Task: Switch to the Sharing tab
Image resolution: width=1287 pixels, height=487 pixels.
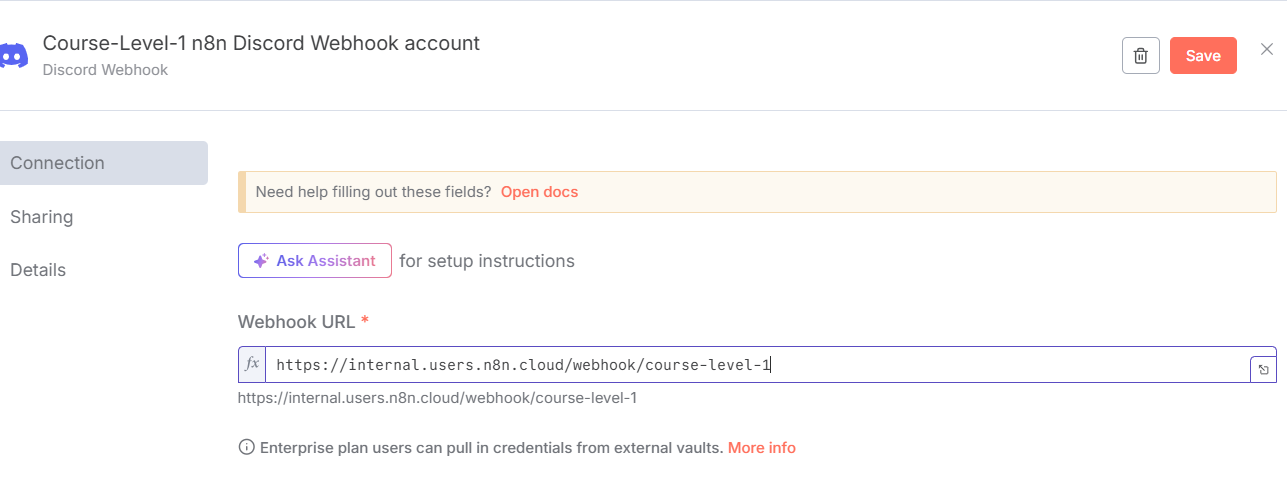Action: click(x=41, y=217)
